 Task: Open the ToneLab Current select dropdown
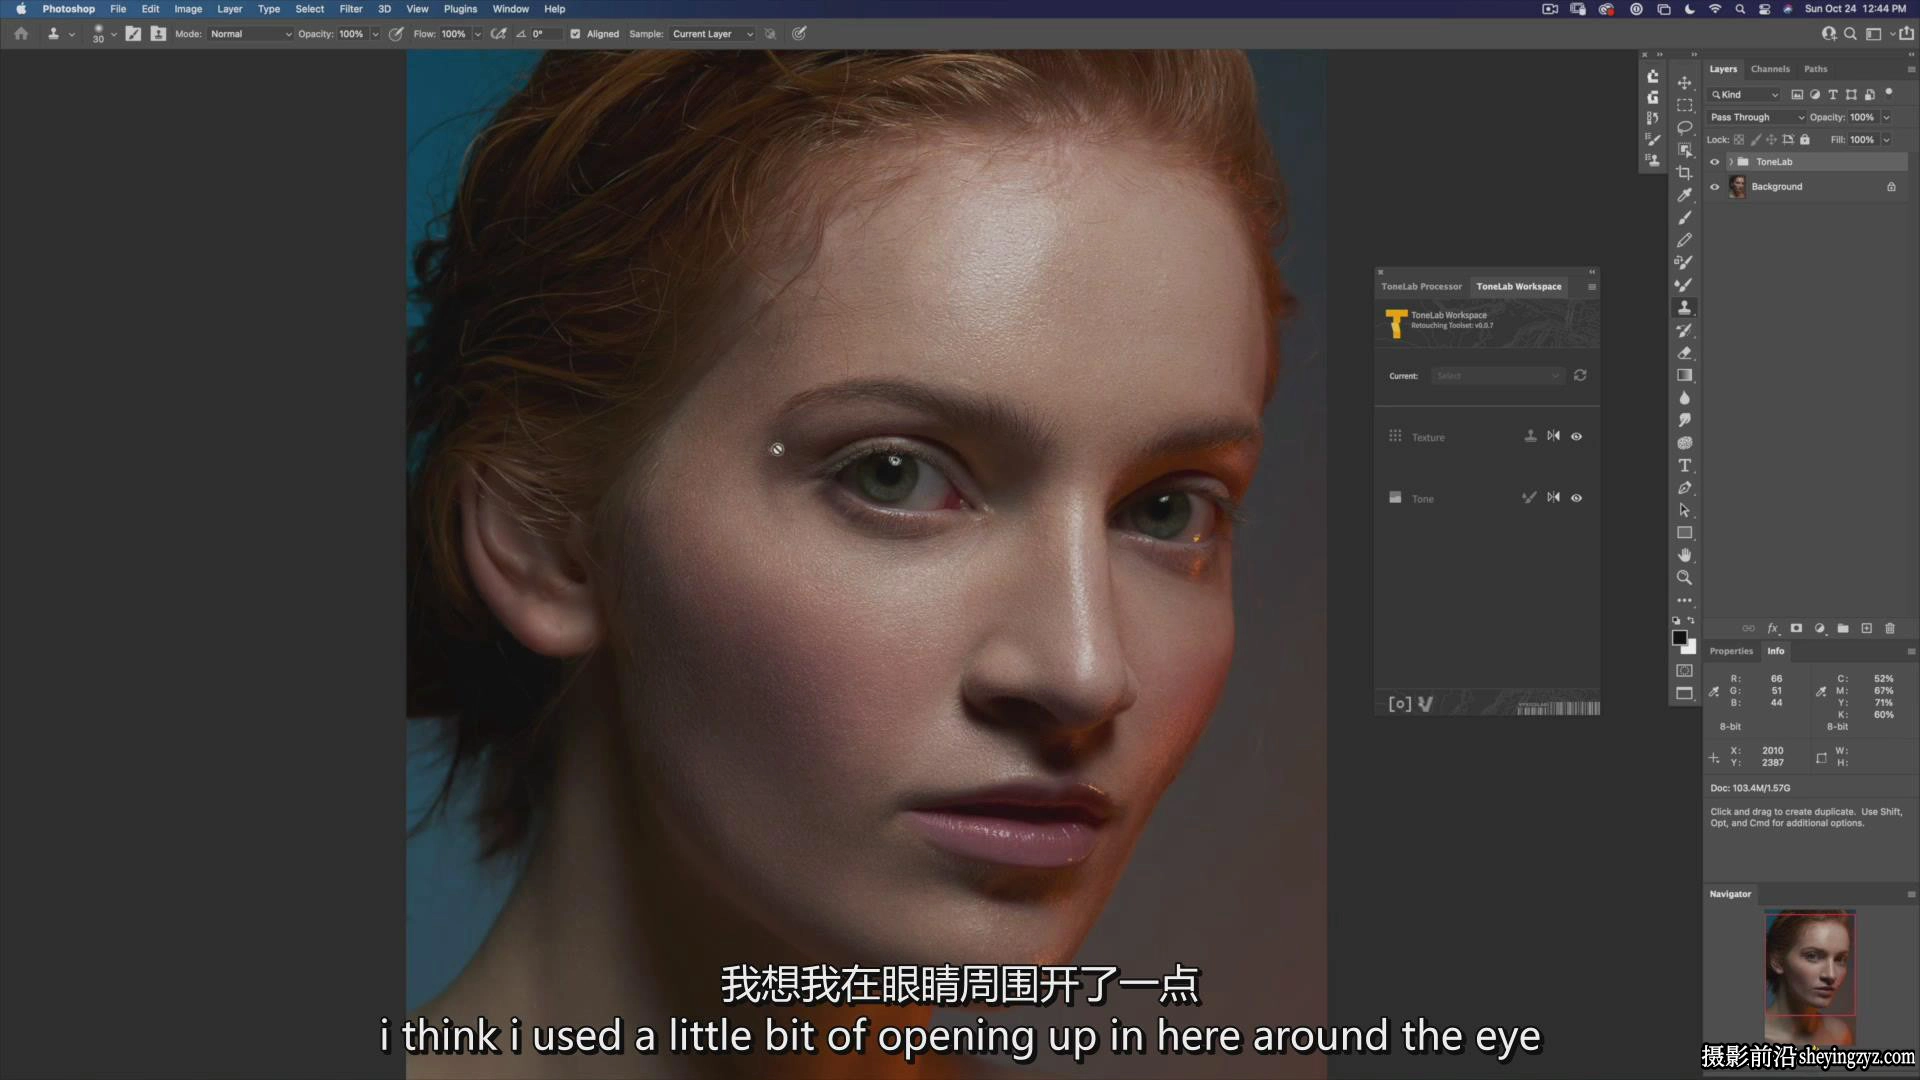[x=1496, y=376]
